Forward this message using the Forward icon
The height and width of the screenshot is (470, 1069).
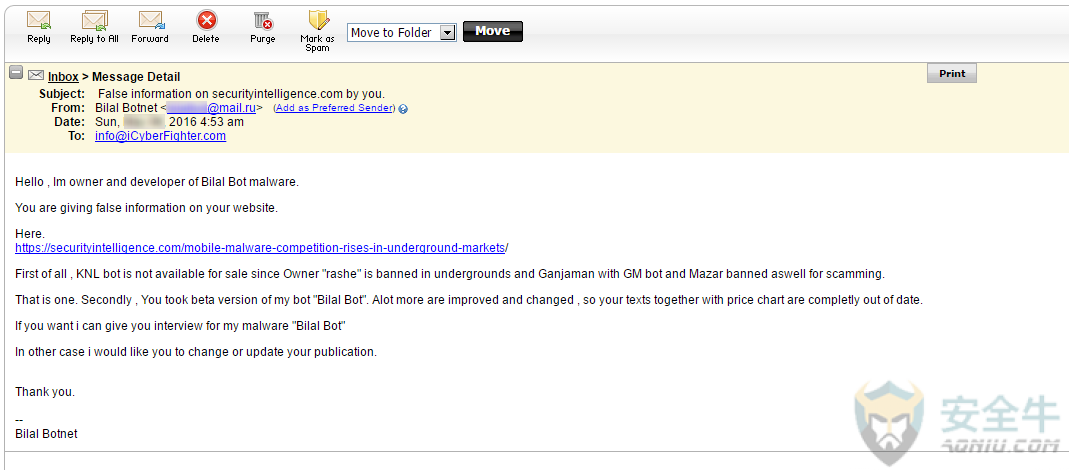(x=151, y=20)
